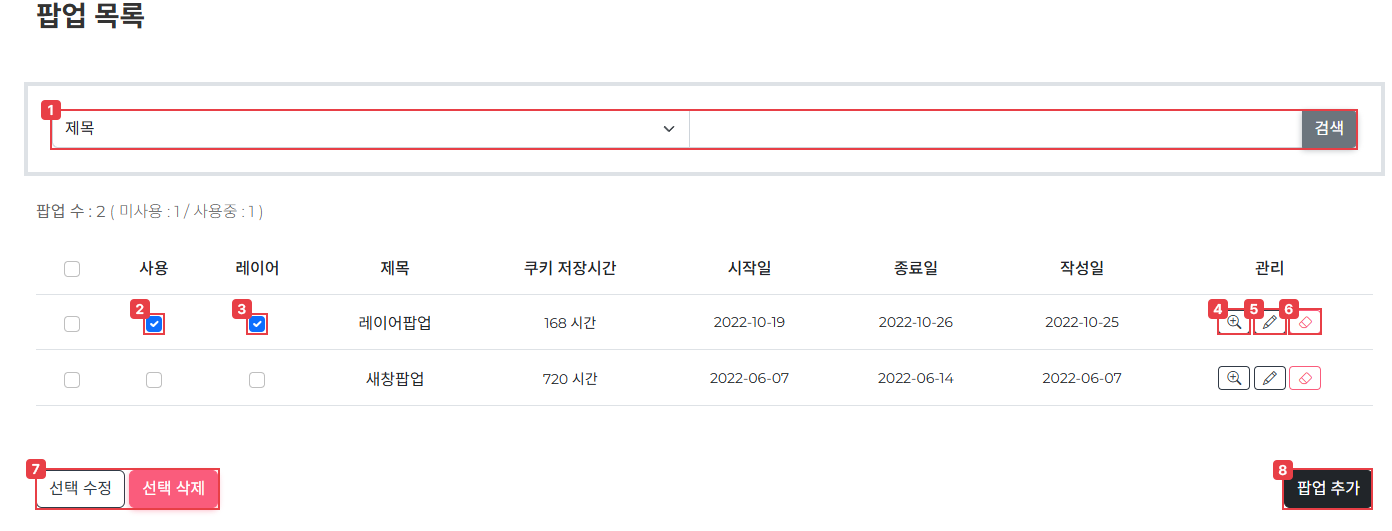Viewport: 1392px width, 531px height.
Task: Delete 새창팝업 with its eraser icon
Action: [1305, 379]
